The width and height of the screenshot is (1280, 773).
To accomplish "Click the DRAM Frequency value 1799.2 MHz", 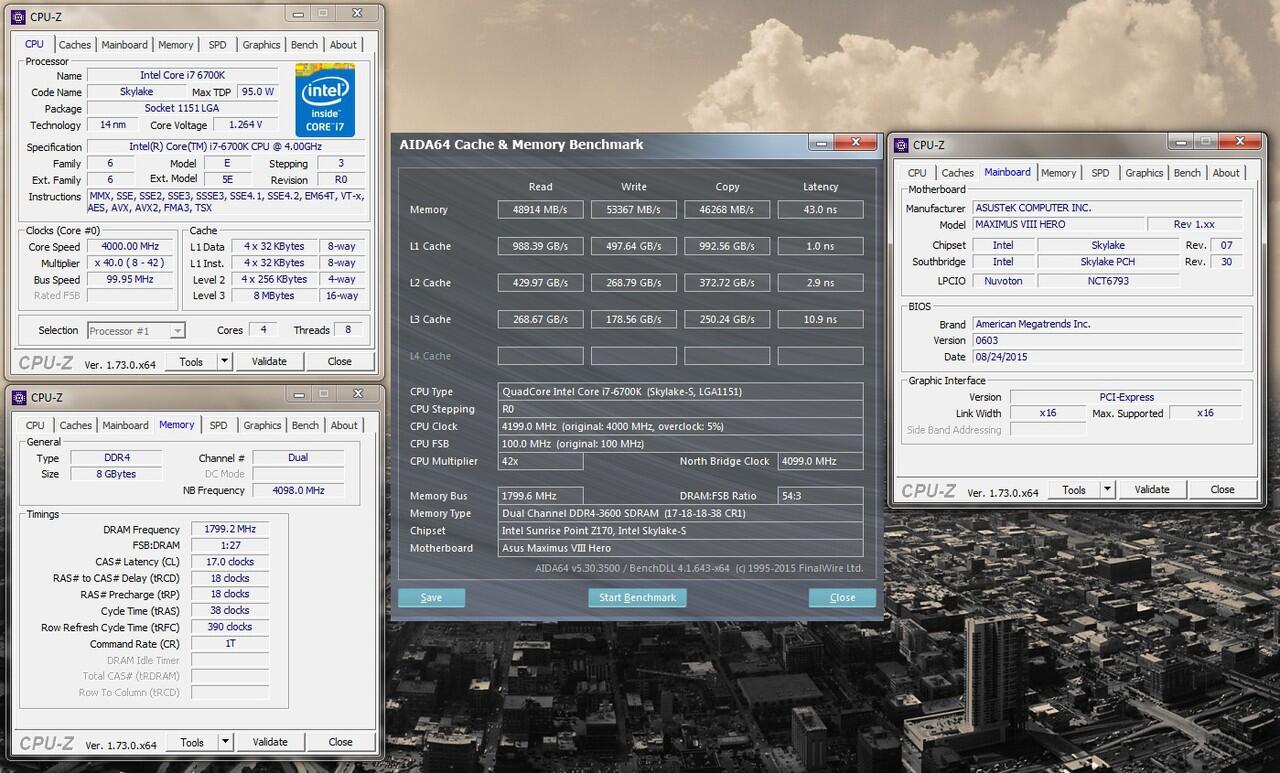I will (230, 530).
